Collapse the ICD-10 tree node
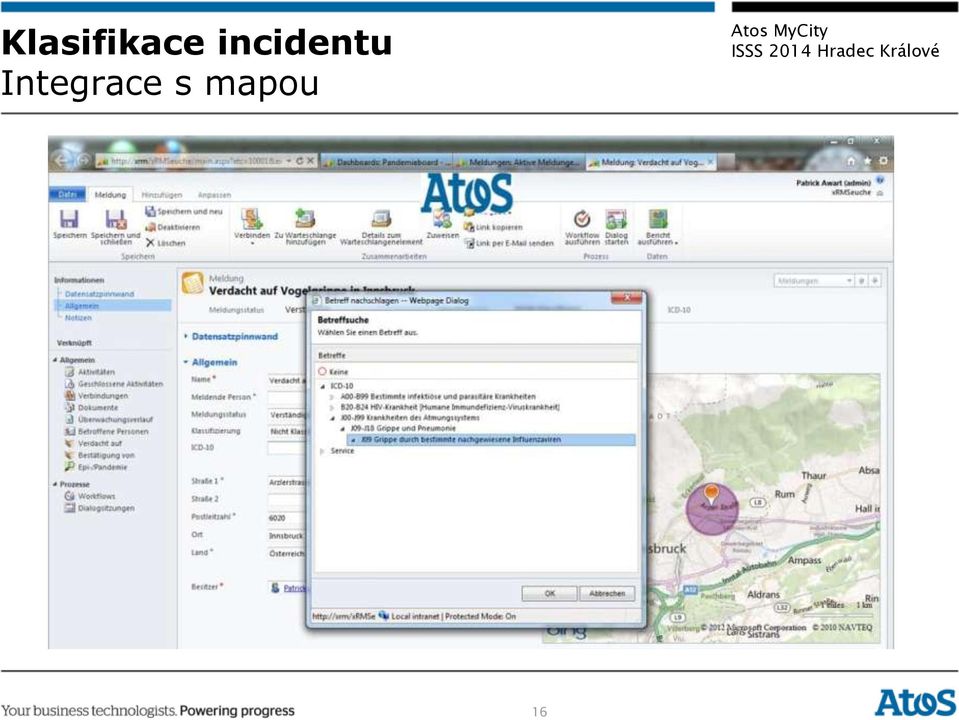The height and width of the screenshot is (720, 959). [322, 387]
